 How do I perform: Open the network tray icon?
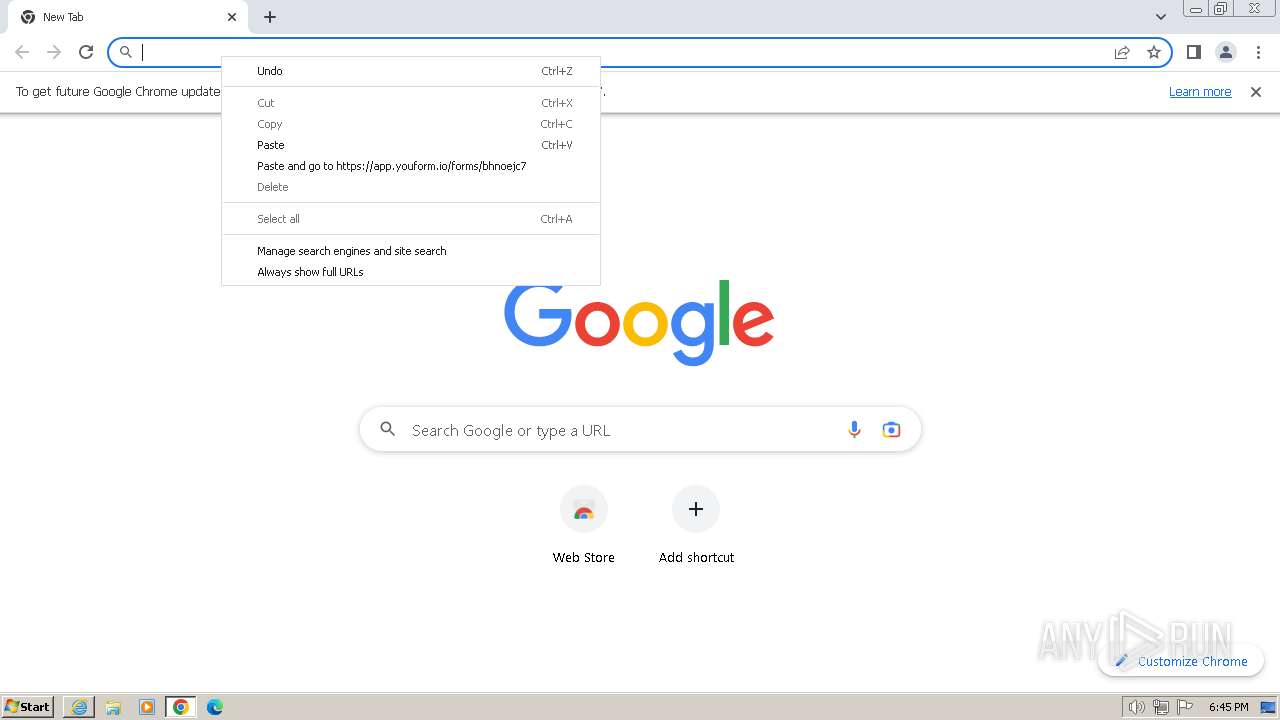(1160, 707)
